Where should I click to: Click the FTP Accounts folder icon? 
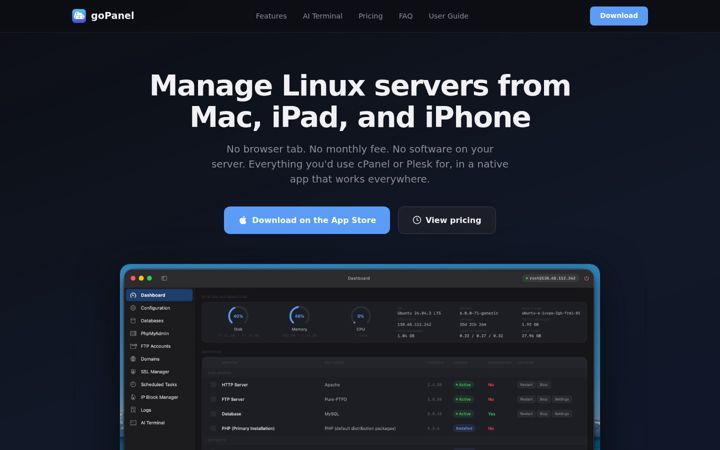[x=133, y=346]
